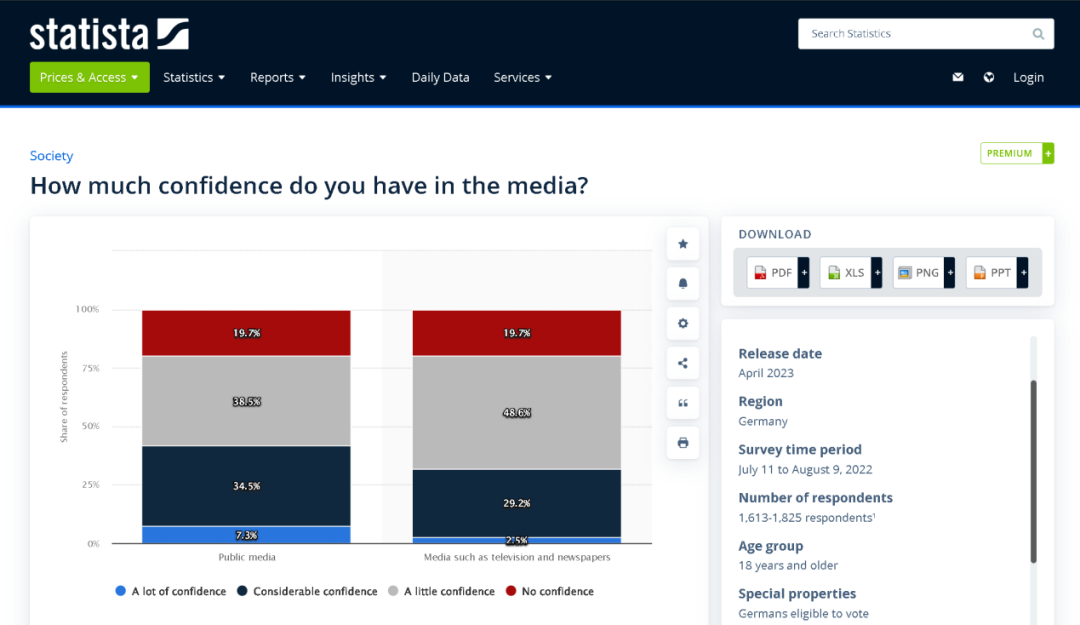Screen dimensions: 1080x625
Task: Click the plus next to PNG
Action: tap(950, 273)
